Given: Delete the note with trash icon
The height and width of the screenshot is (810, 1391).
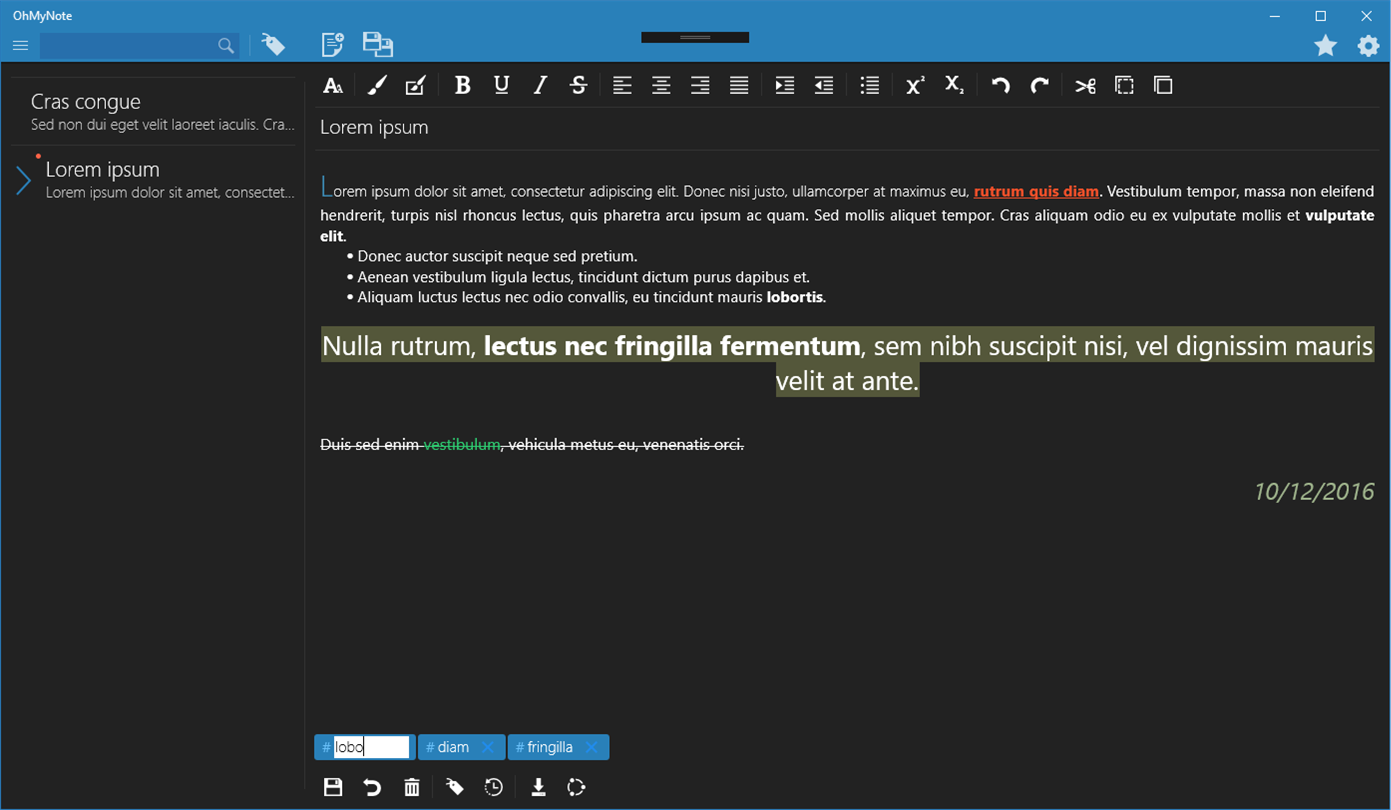Looking at the screenshot, I should coord(412,787).
